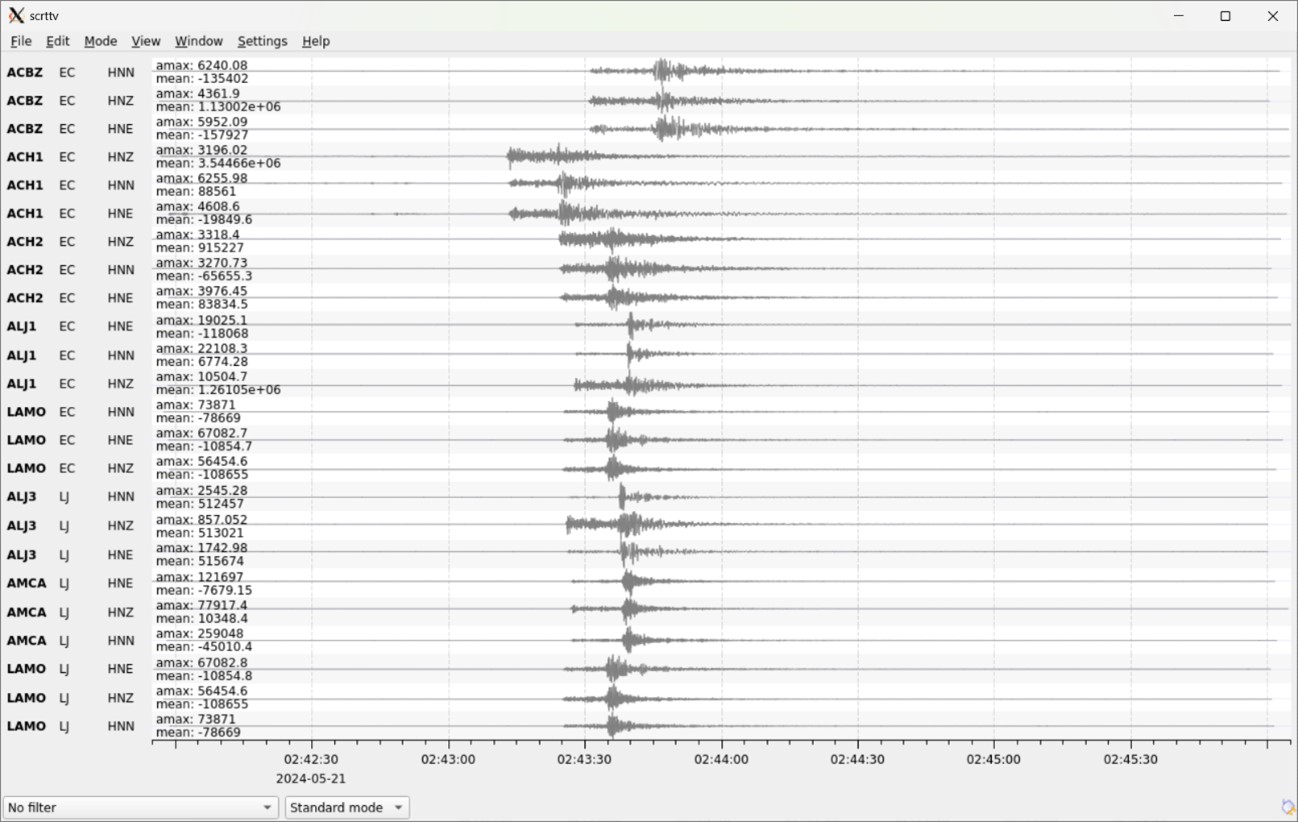Expand the 'Standard mode' dropdown
Viewport: 1298px width, 822px height.
[x=347, y=807]
